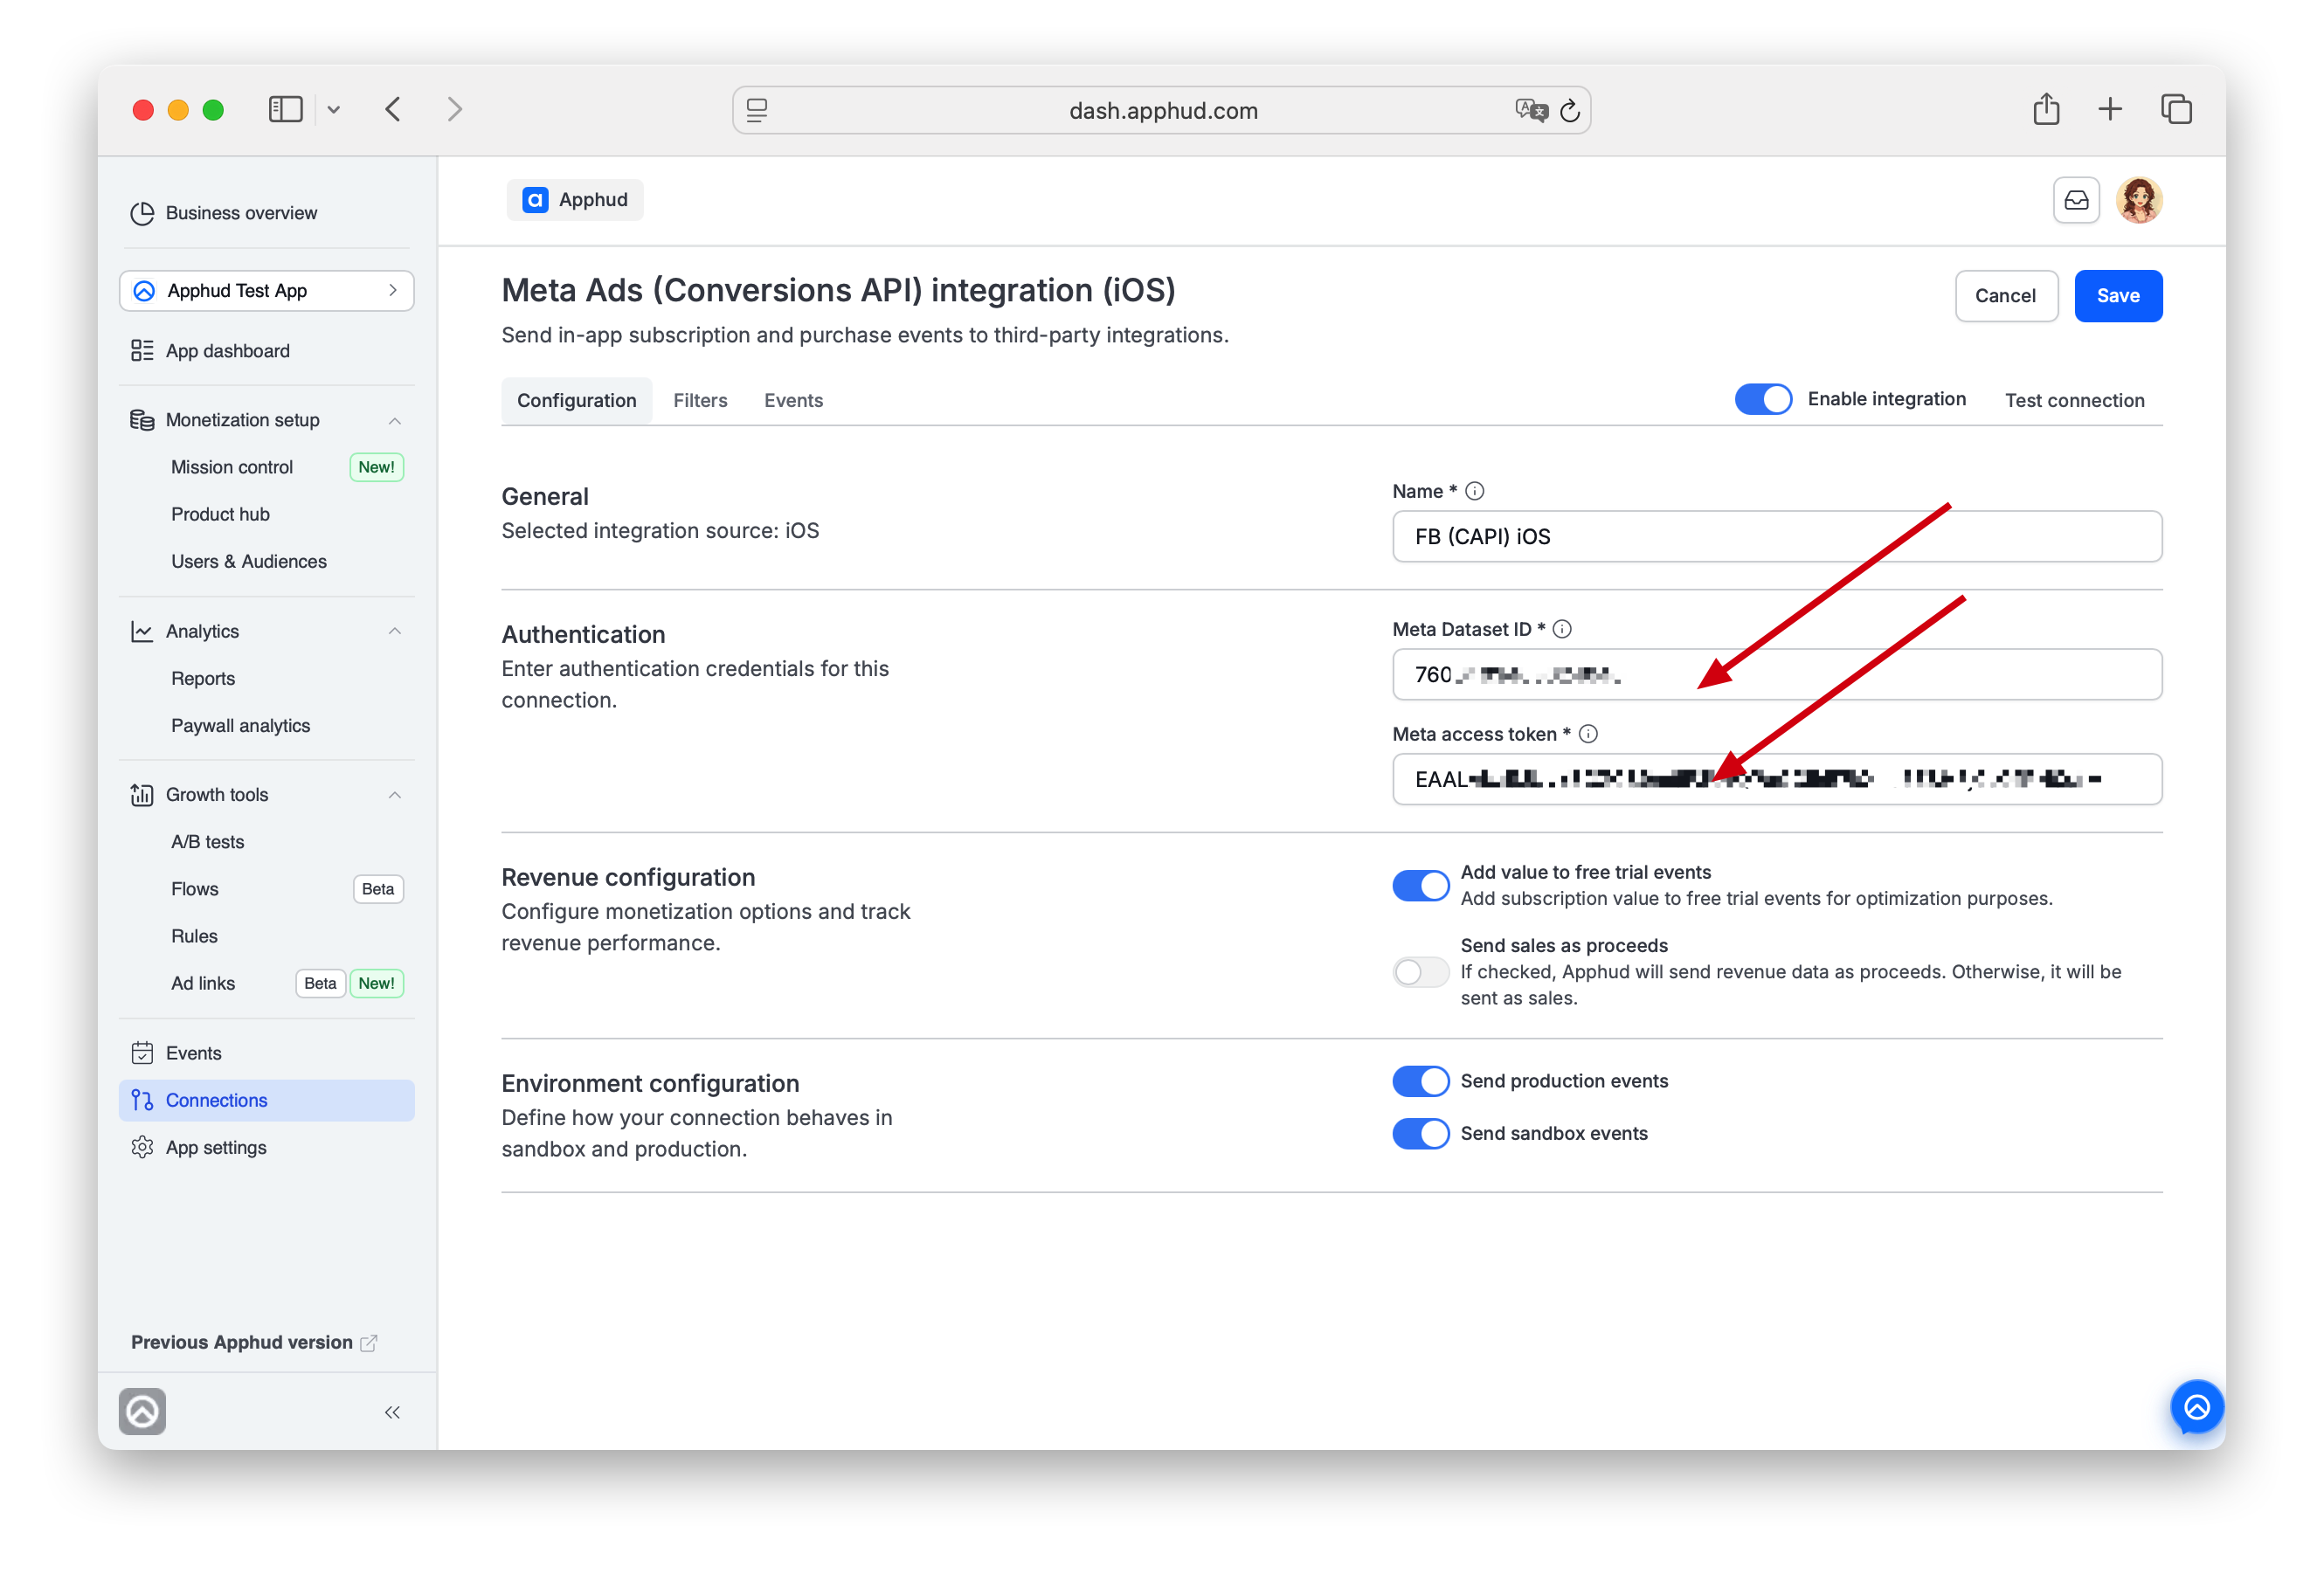Open the Previous Apphud version link
This screenshot has height=1581, width=2324.
point(254,1342)
